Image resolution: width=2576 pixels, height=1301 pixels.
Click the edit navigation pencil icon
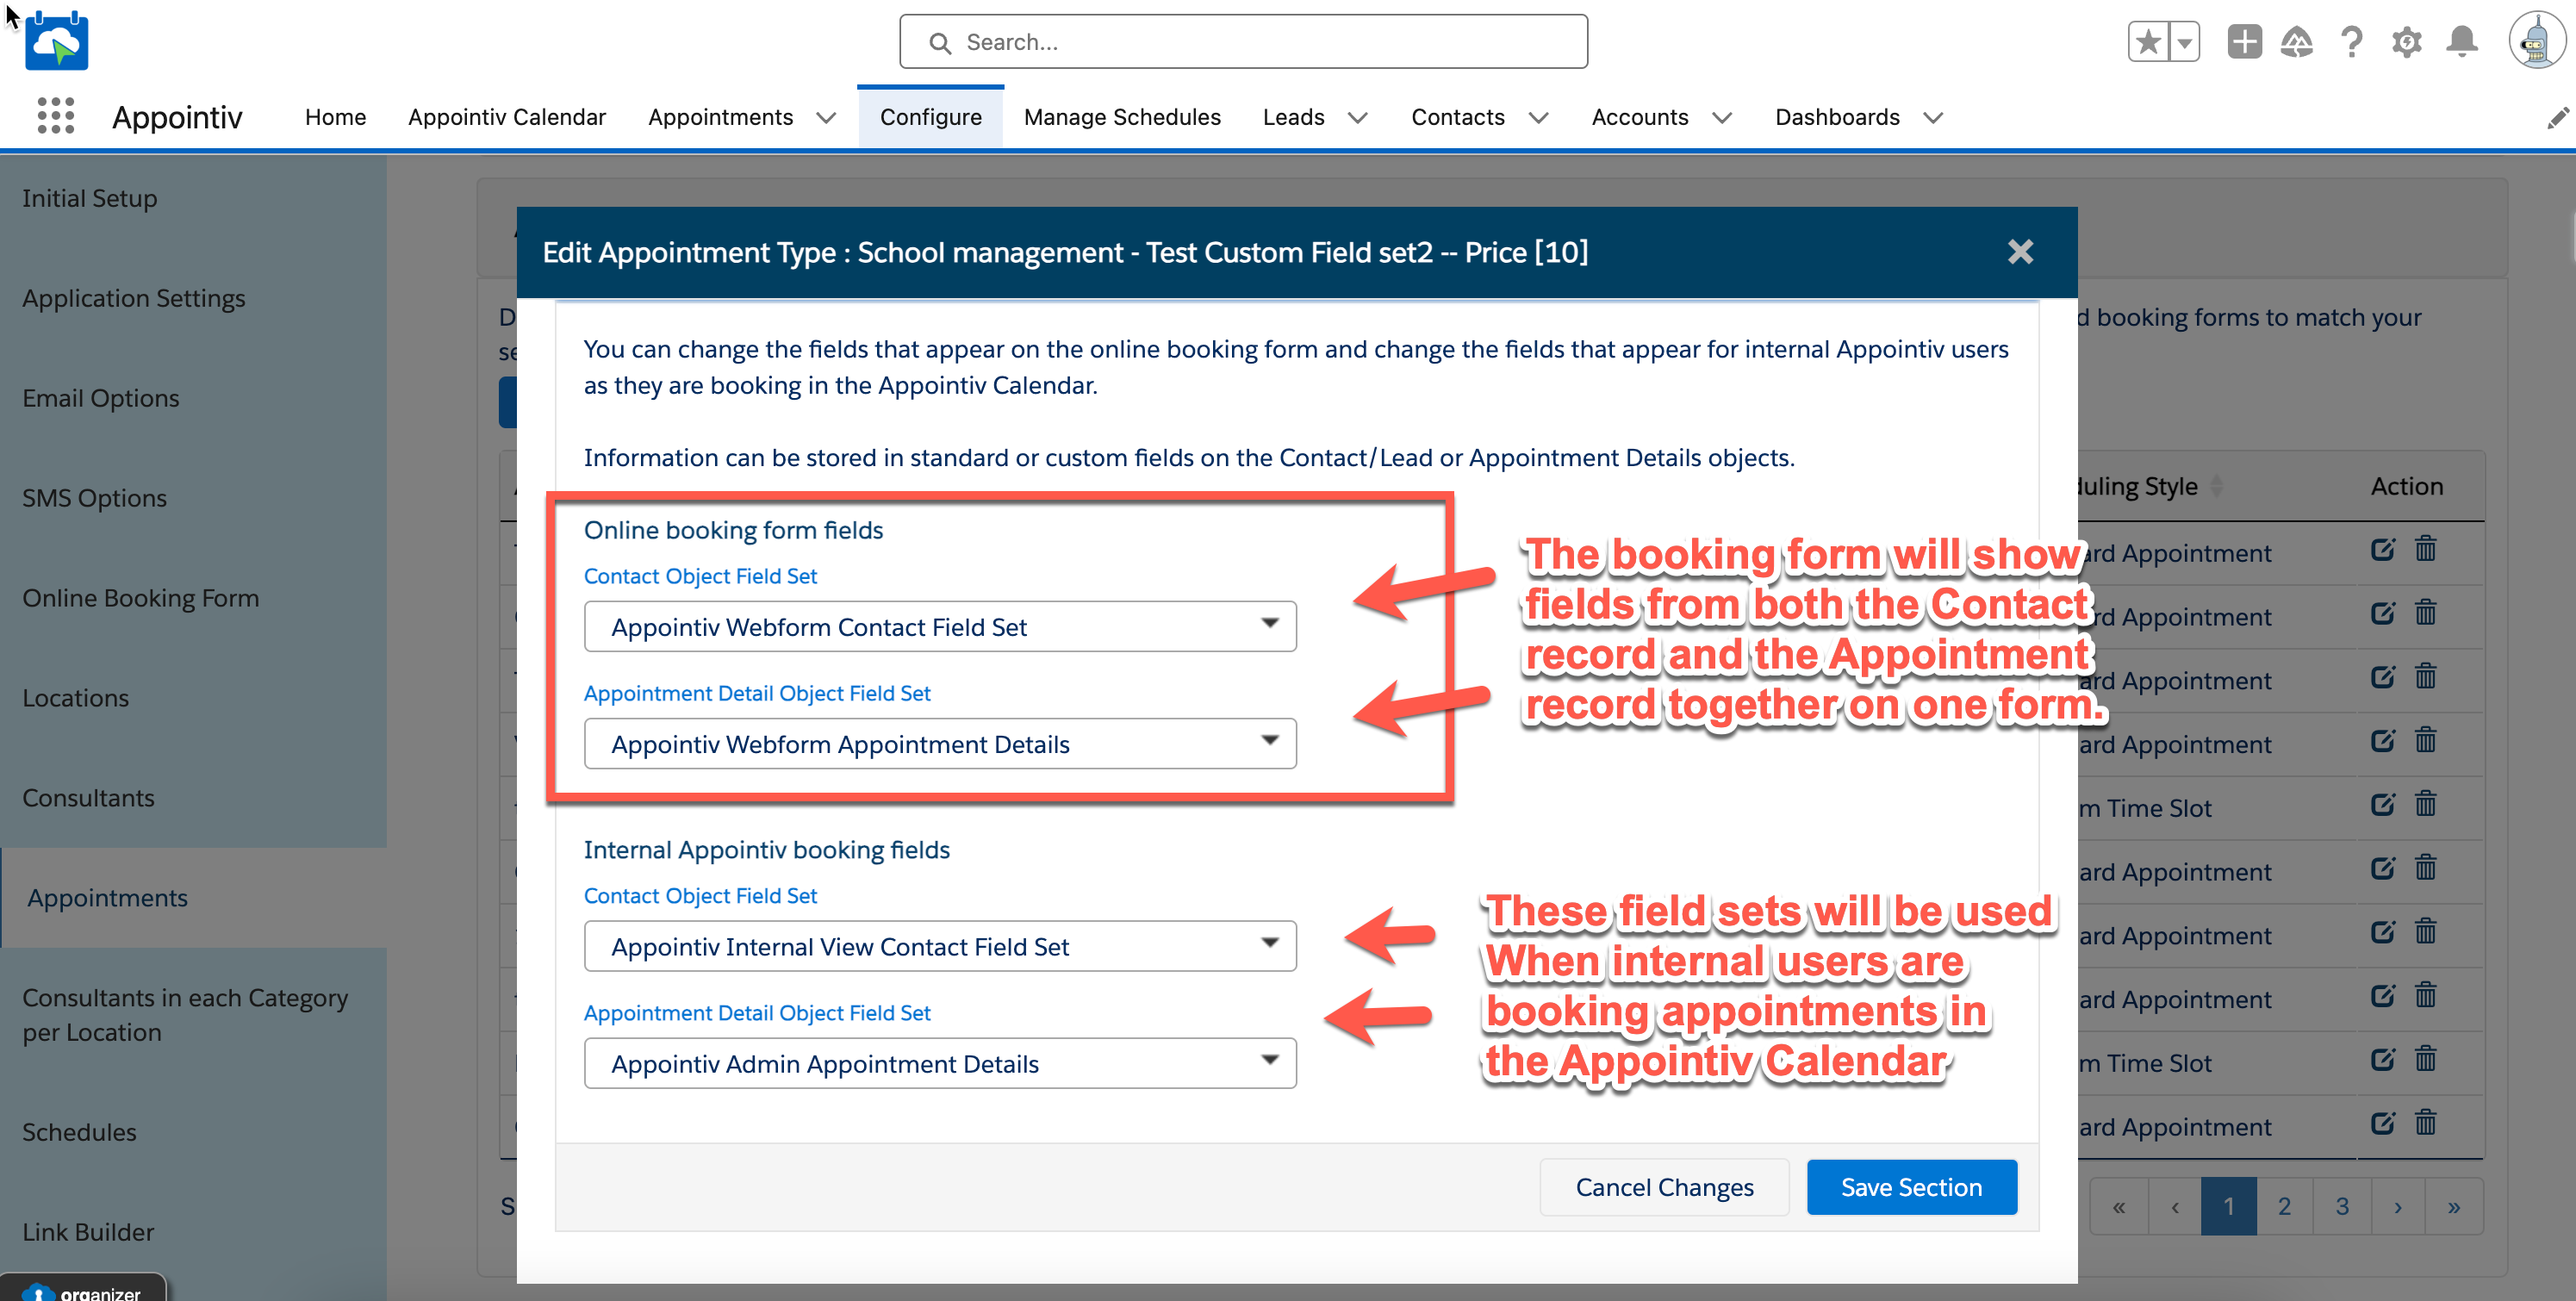coord(2557,118)
